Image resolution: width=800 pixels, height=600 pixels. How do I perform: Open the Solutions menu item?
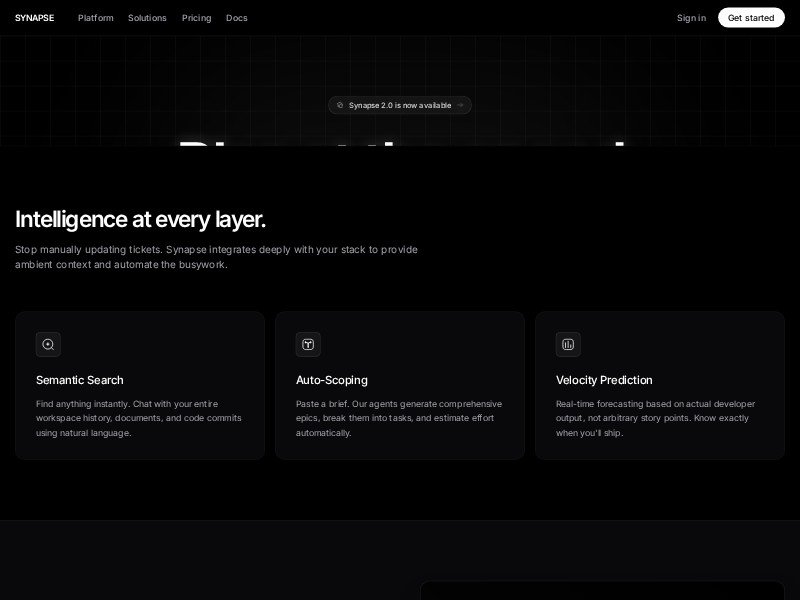147,18
